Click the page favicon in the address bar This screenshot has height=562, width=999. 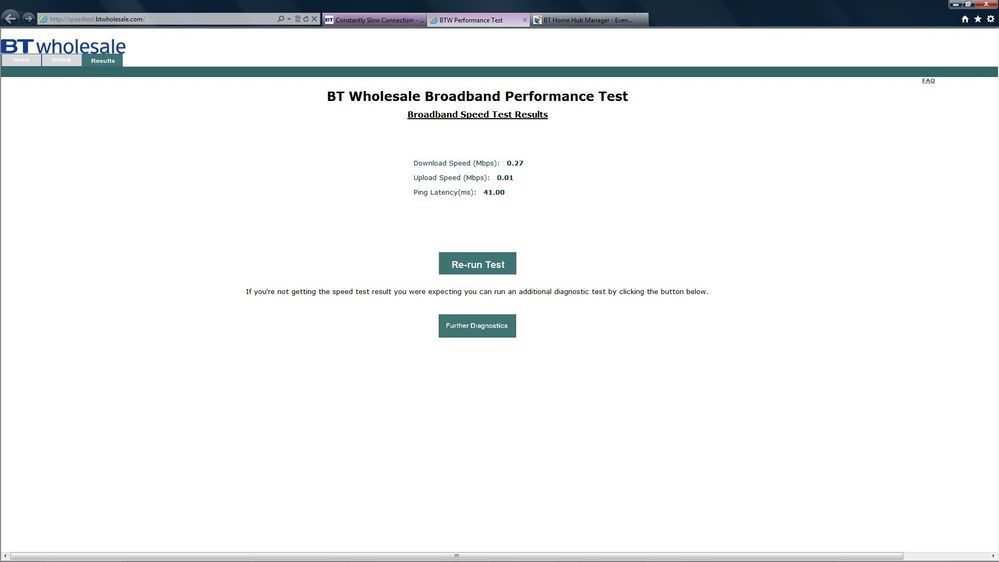pyautogui.click(x=43, y=19)
